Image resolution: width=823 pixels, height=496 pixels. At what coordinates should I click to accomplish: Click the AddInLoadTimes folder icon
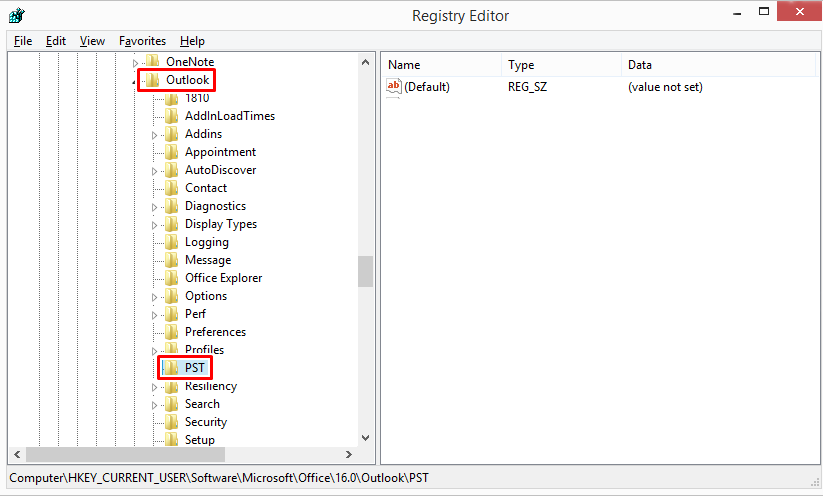click(172, 115)
